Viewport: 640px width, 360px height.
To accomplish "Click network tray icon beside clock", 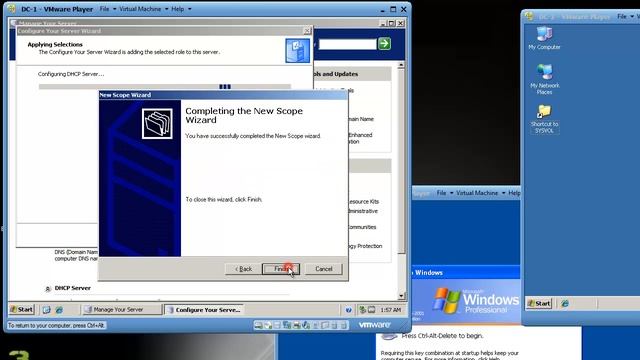I will [362, 310].
